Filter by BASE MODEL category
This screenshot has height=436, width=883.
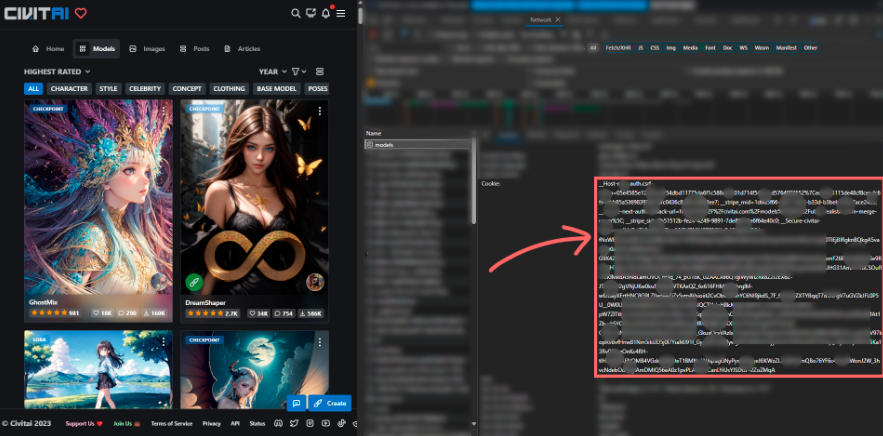[x=277, y=88]
